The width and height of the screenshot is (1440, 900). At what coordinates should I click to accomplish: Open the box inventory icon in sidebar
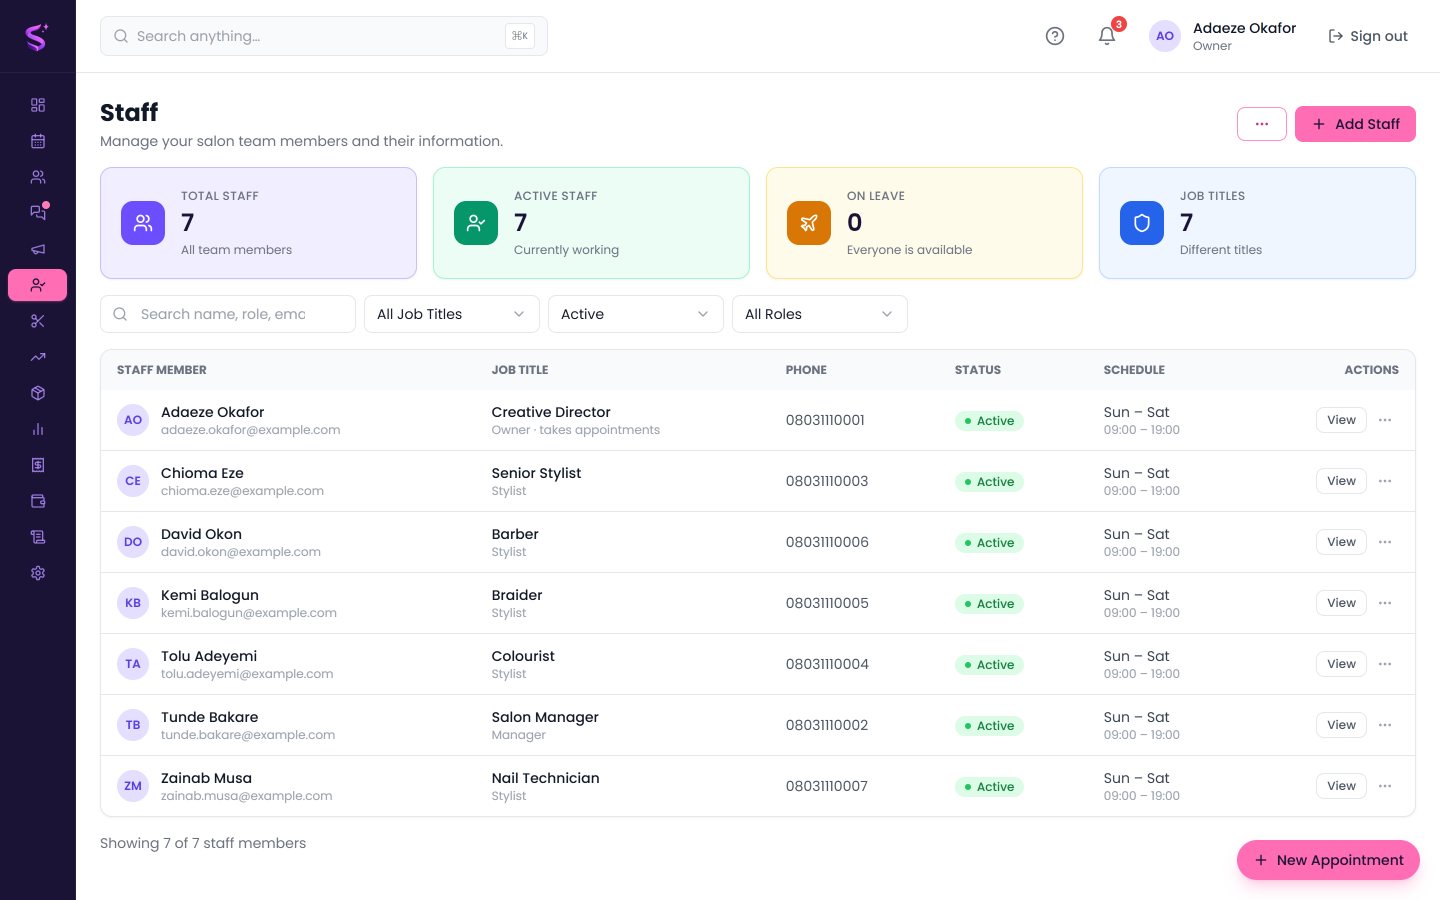coord(38,393)
